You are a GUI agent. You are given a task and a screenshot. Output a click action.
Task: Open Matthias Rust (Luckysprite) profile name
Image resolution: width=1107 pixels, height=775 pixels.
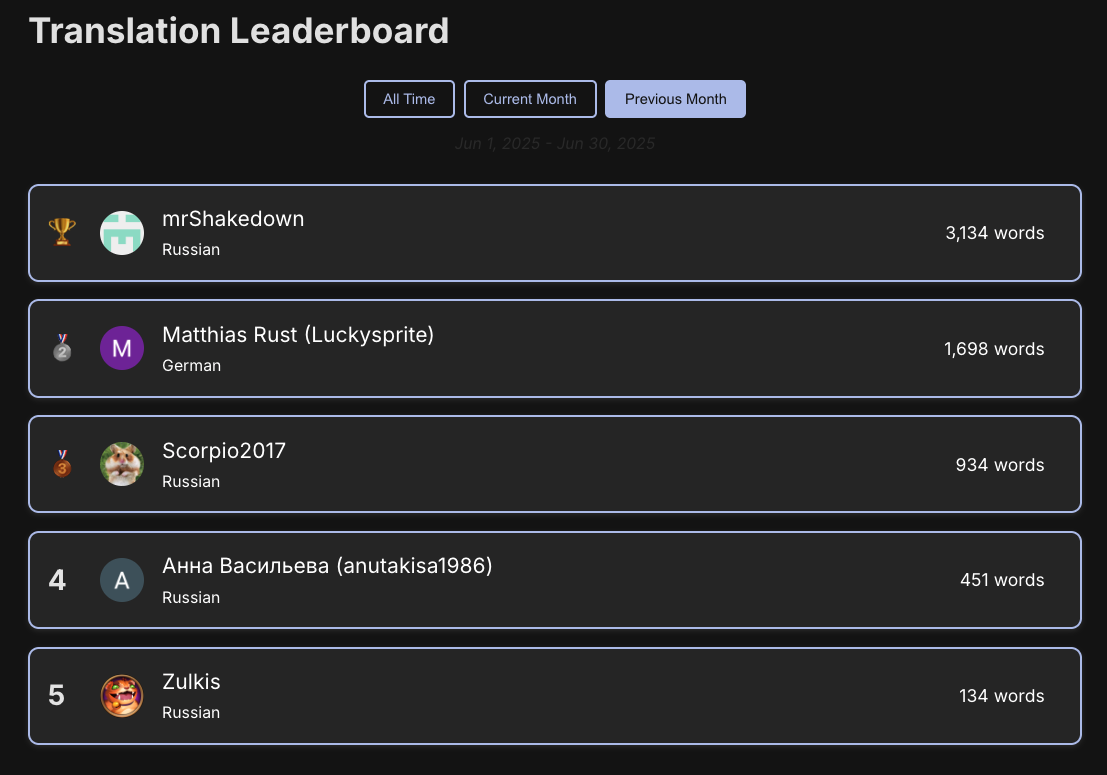tap(298, 335)
